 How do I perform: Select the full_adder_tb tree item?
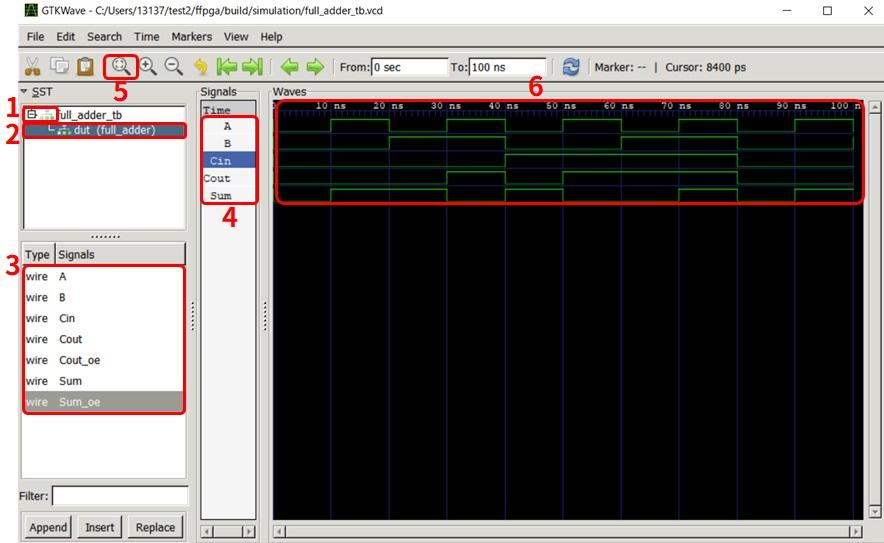tap(89, 115)
